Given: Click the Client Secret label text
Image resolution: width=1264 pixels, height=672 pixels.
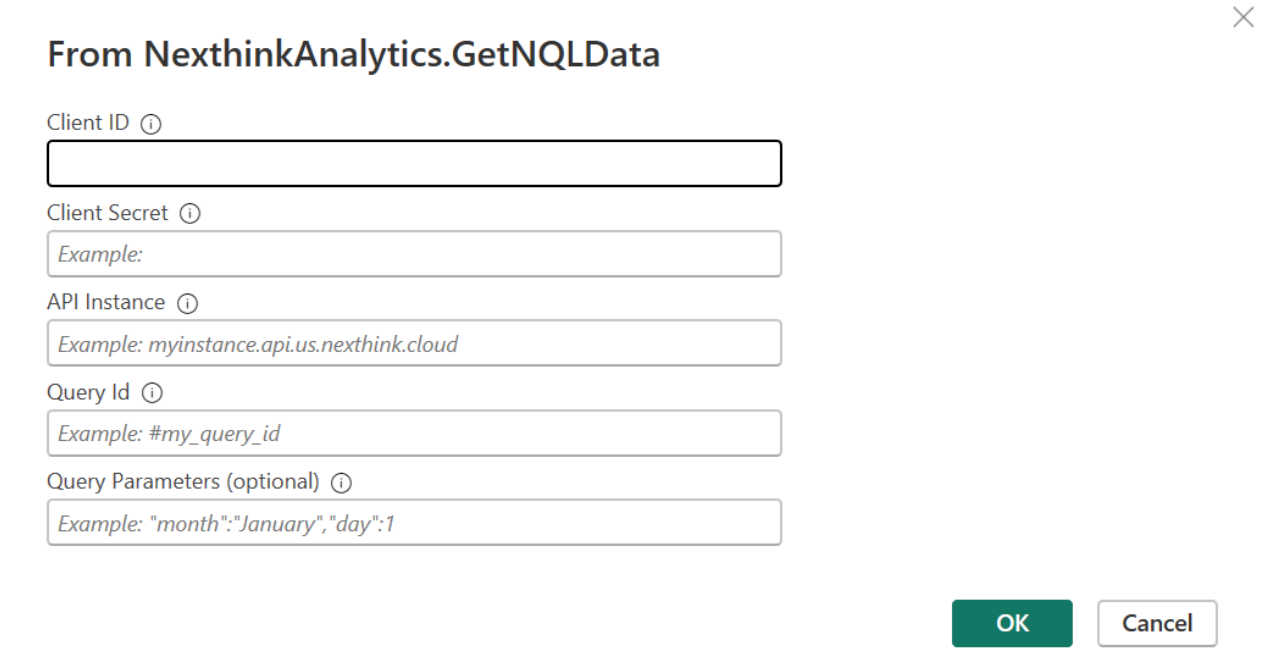Looking at the screenshot, I should click(x=108, y=213).
